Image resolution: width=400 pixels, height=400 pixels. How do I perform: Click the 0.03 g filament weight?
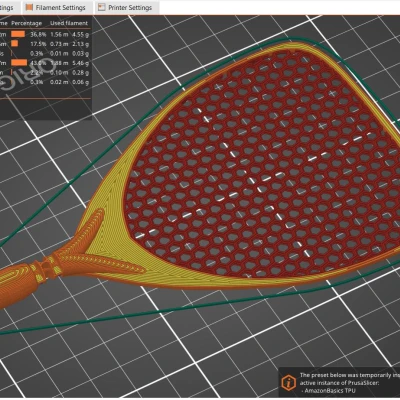tap(80, 53)
